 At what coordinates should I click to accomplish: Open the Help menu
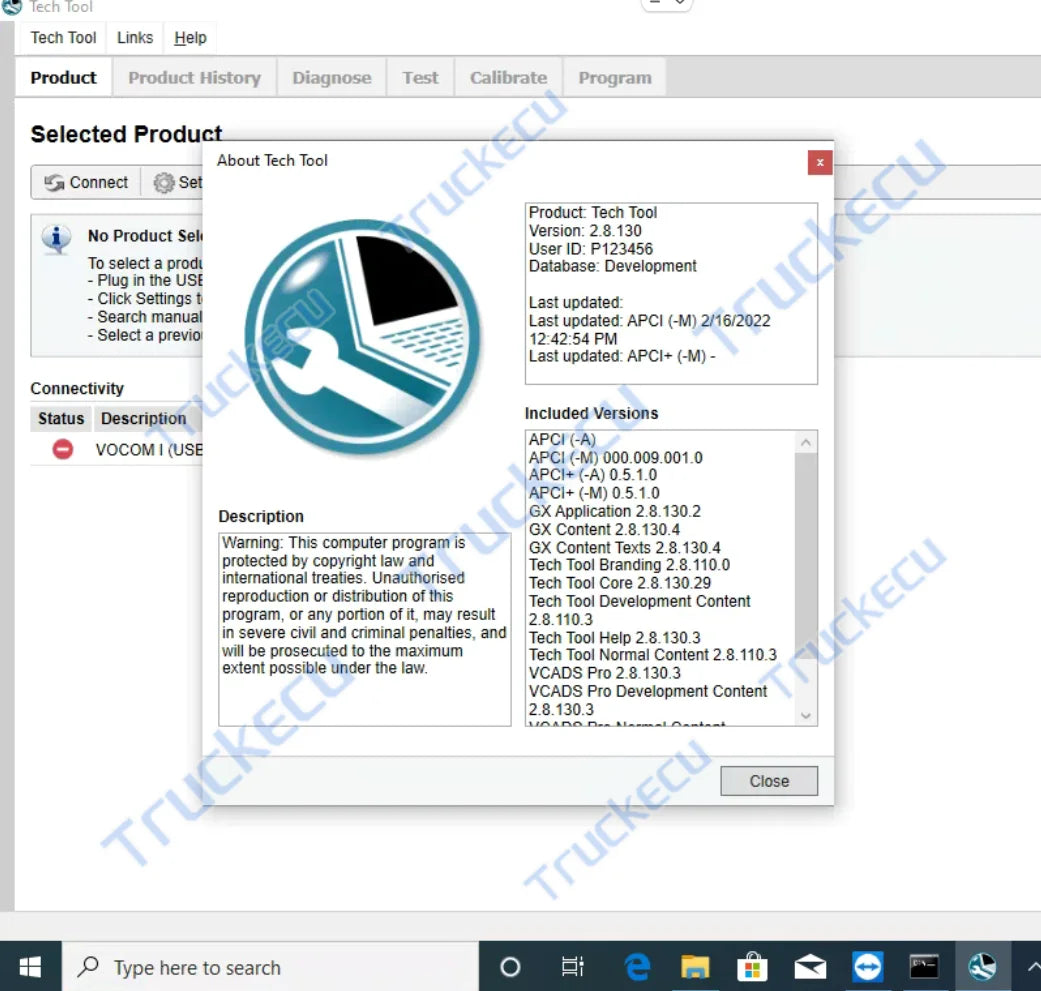[190, 38]
